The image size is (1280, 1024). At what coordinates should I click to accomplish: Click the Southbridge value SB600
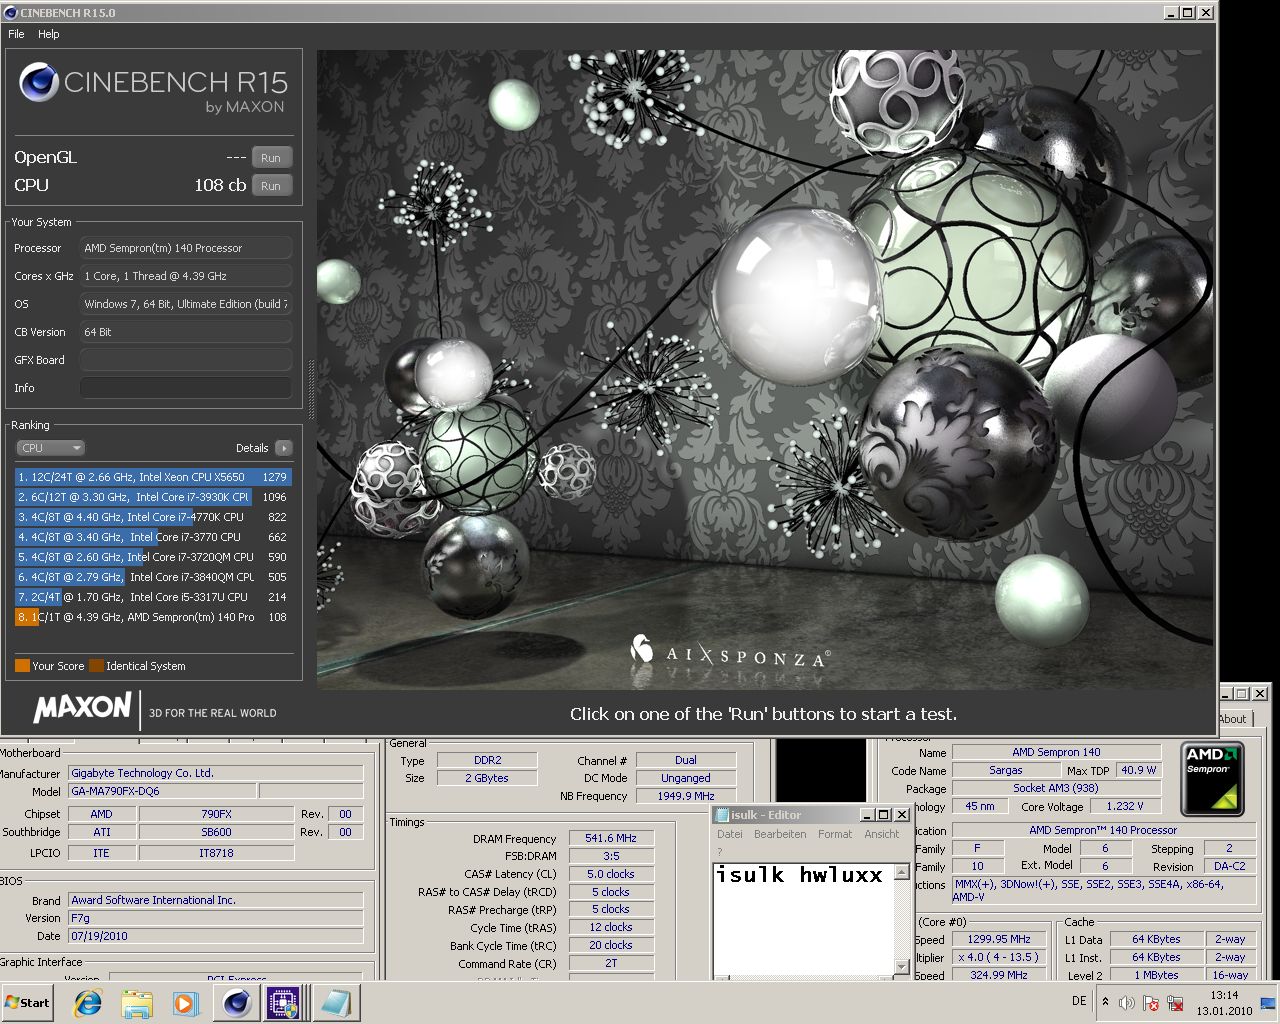(x=216, y=832)
